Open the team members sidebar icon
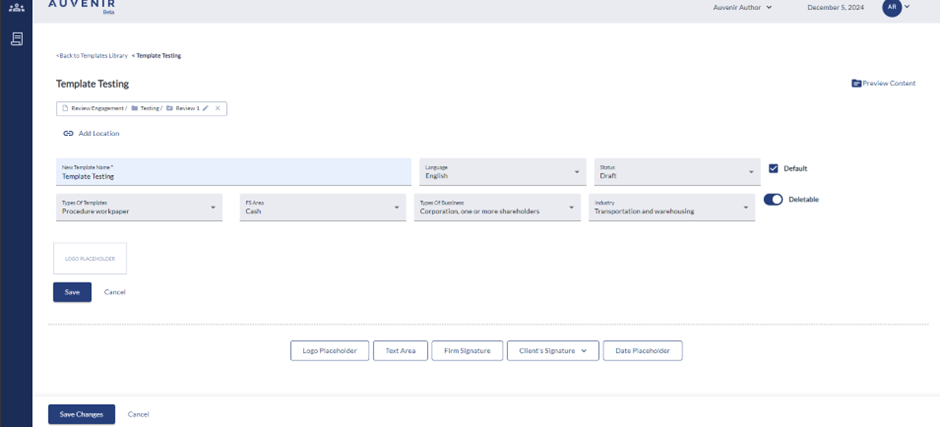Image resolution: width=940 pixels, height=427 pixels. (16, 8)
